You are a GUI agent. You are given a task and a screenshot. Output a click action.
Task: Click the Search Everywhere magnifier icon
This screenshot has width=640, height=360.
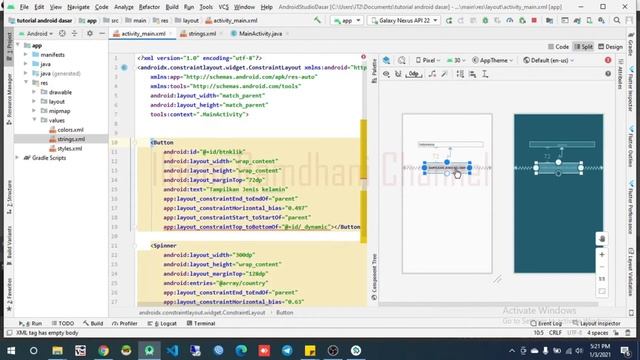617,20
